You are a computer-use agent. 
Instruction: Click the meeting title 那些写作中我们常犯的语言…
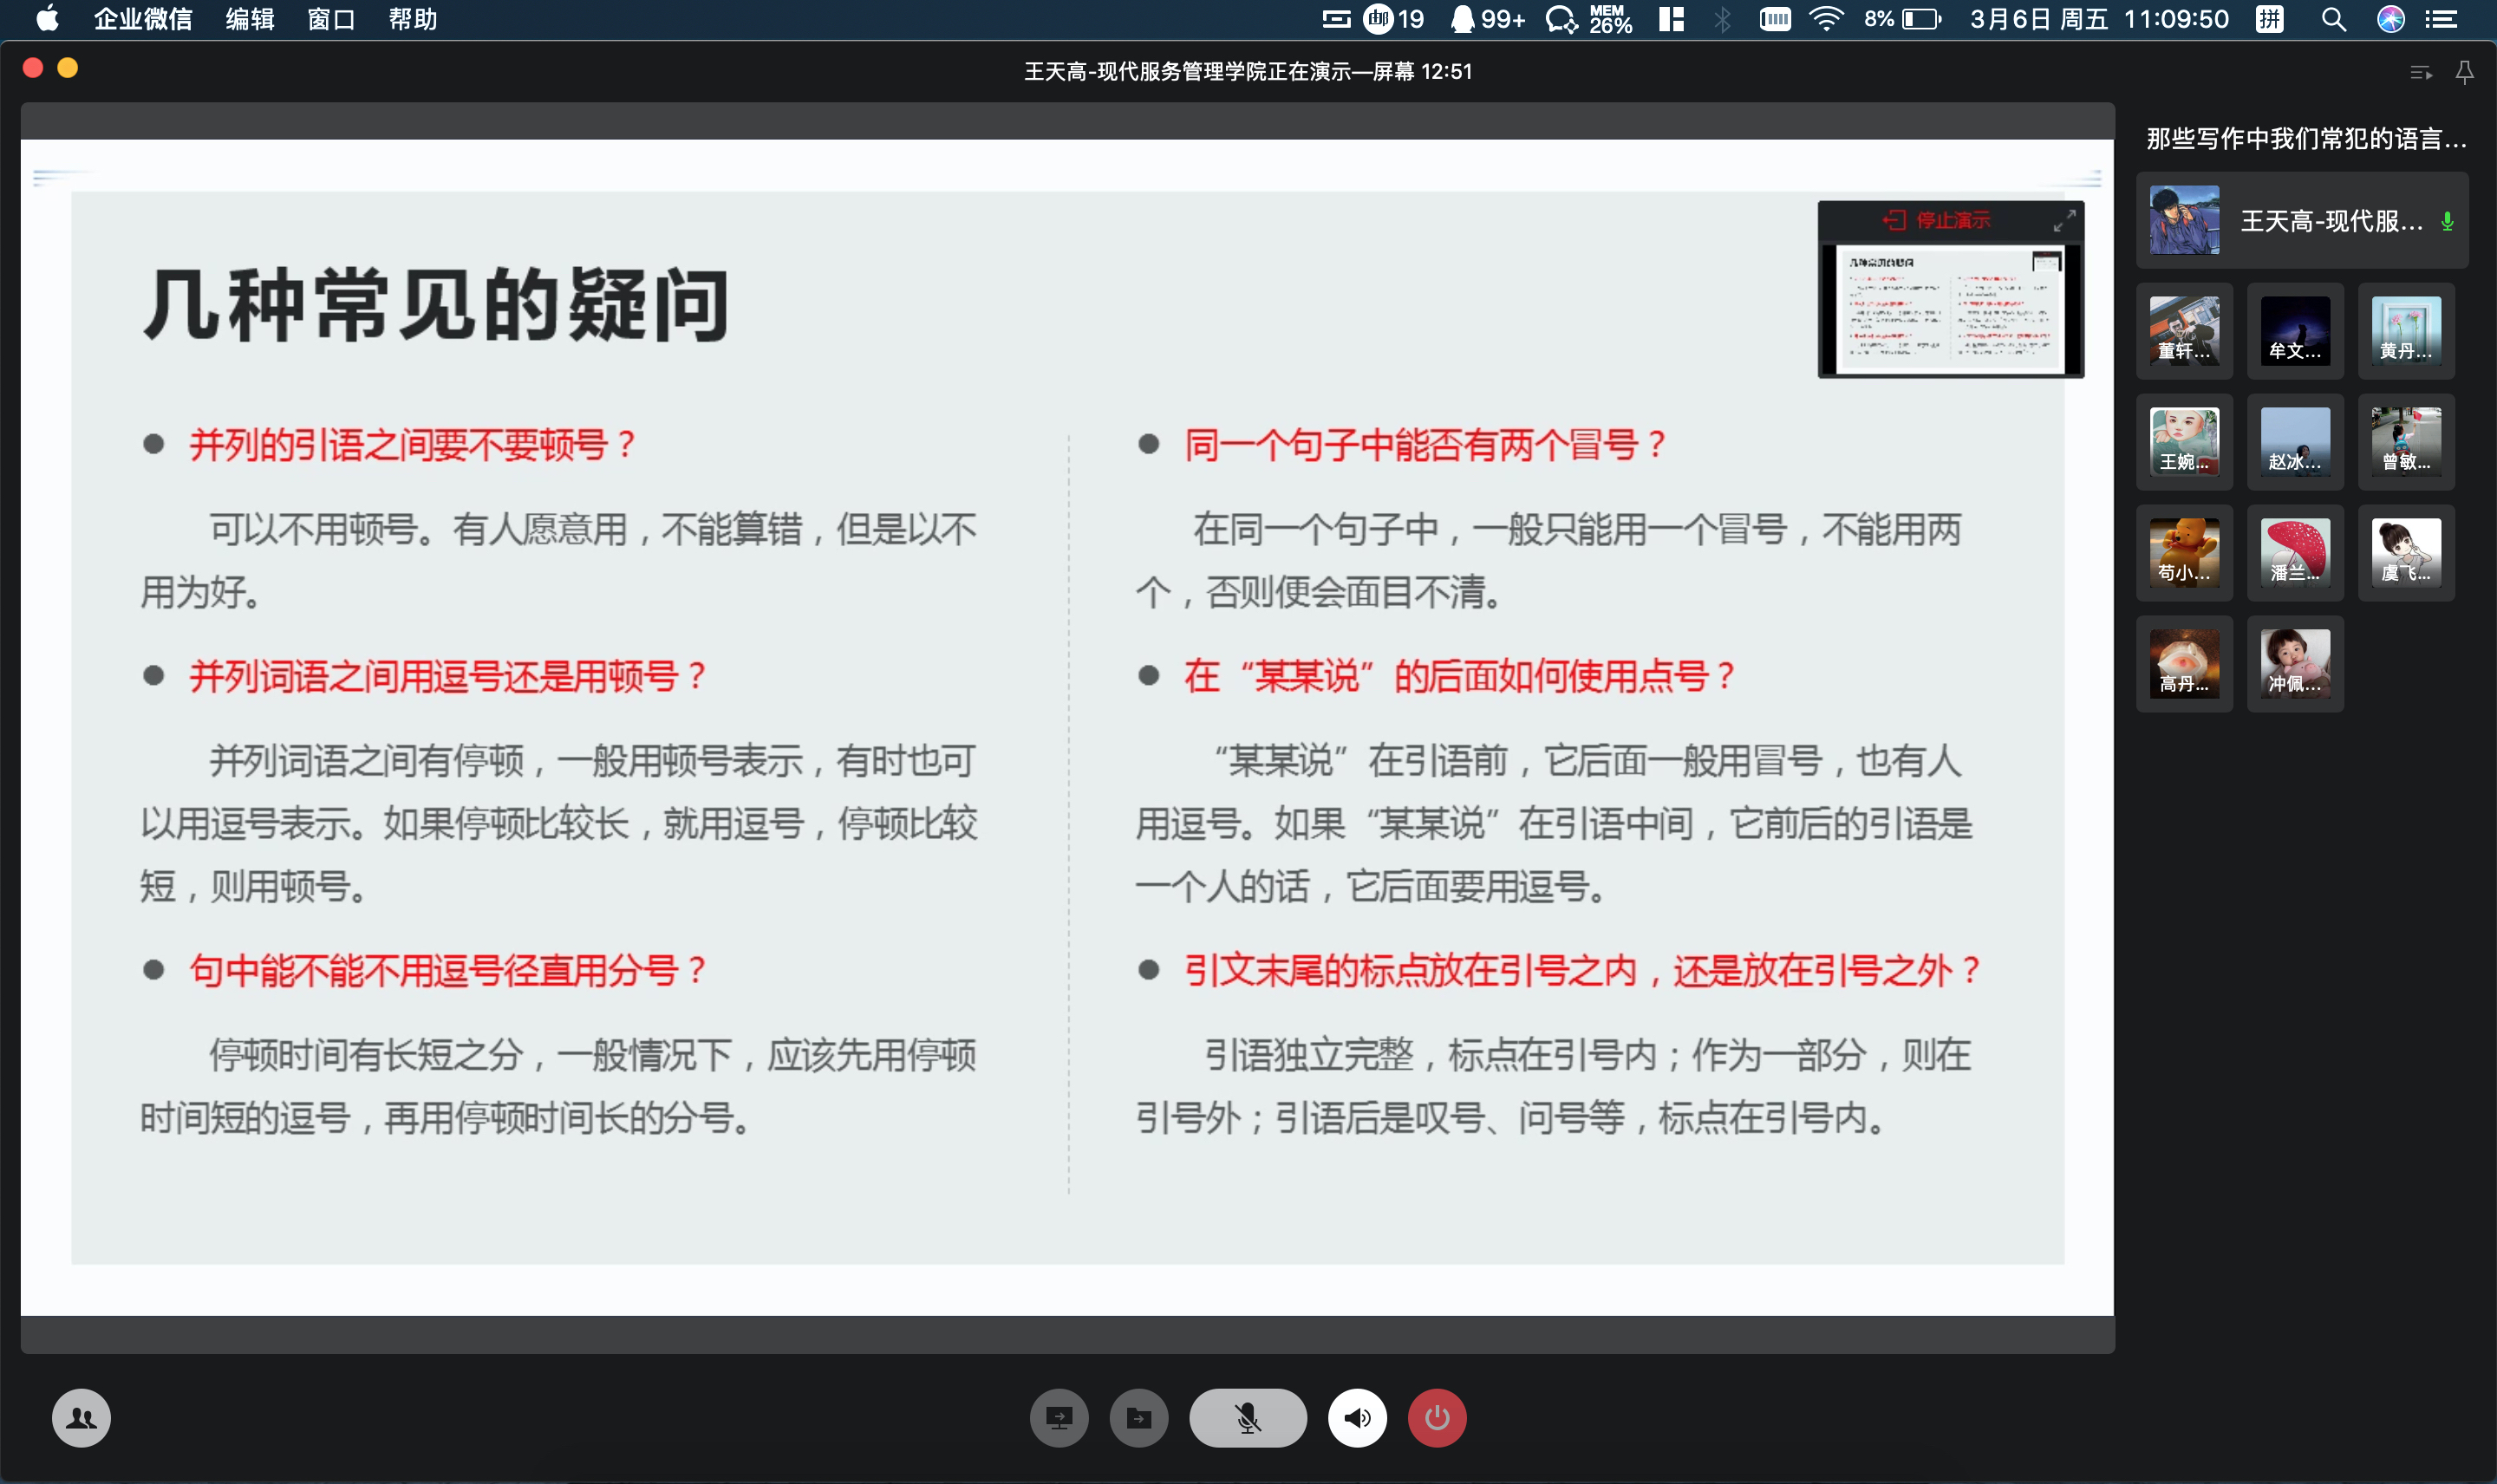click(x=2306, y=139)
